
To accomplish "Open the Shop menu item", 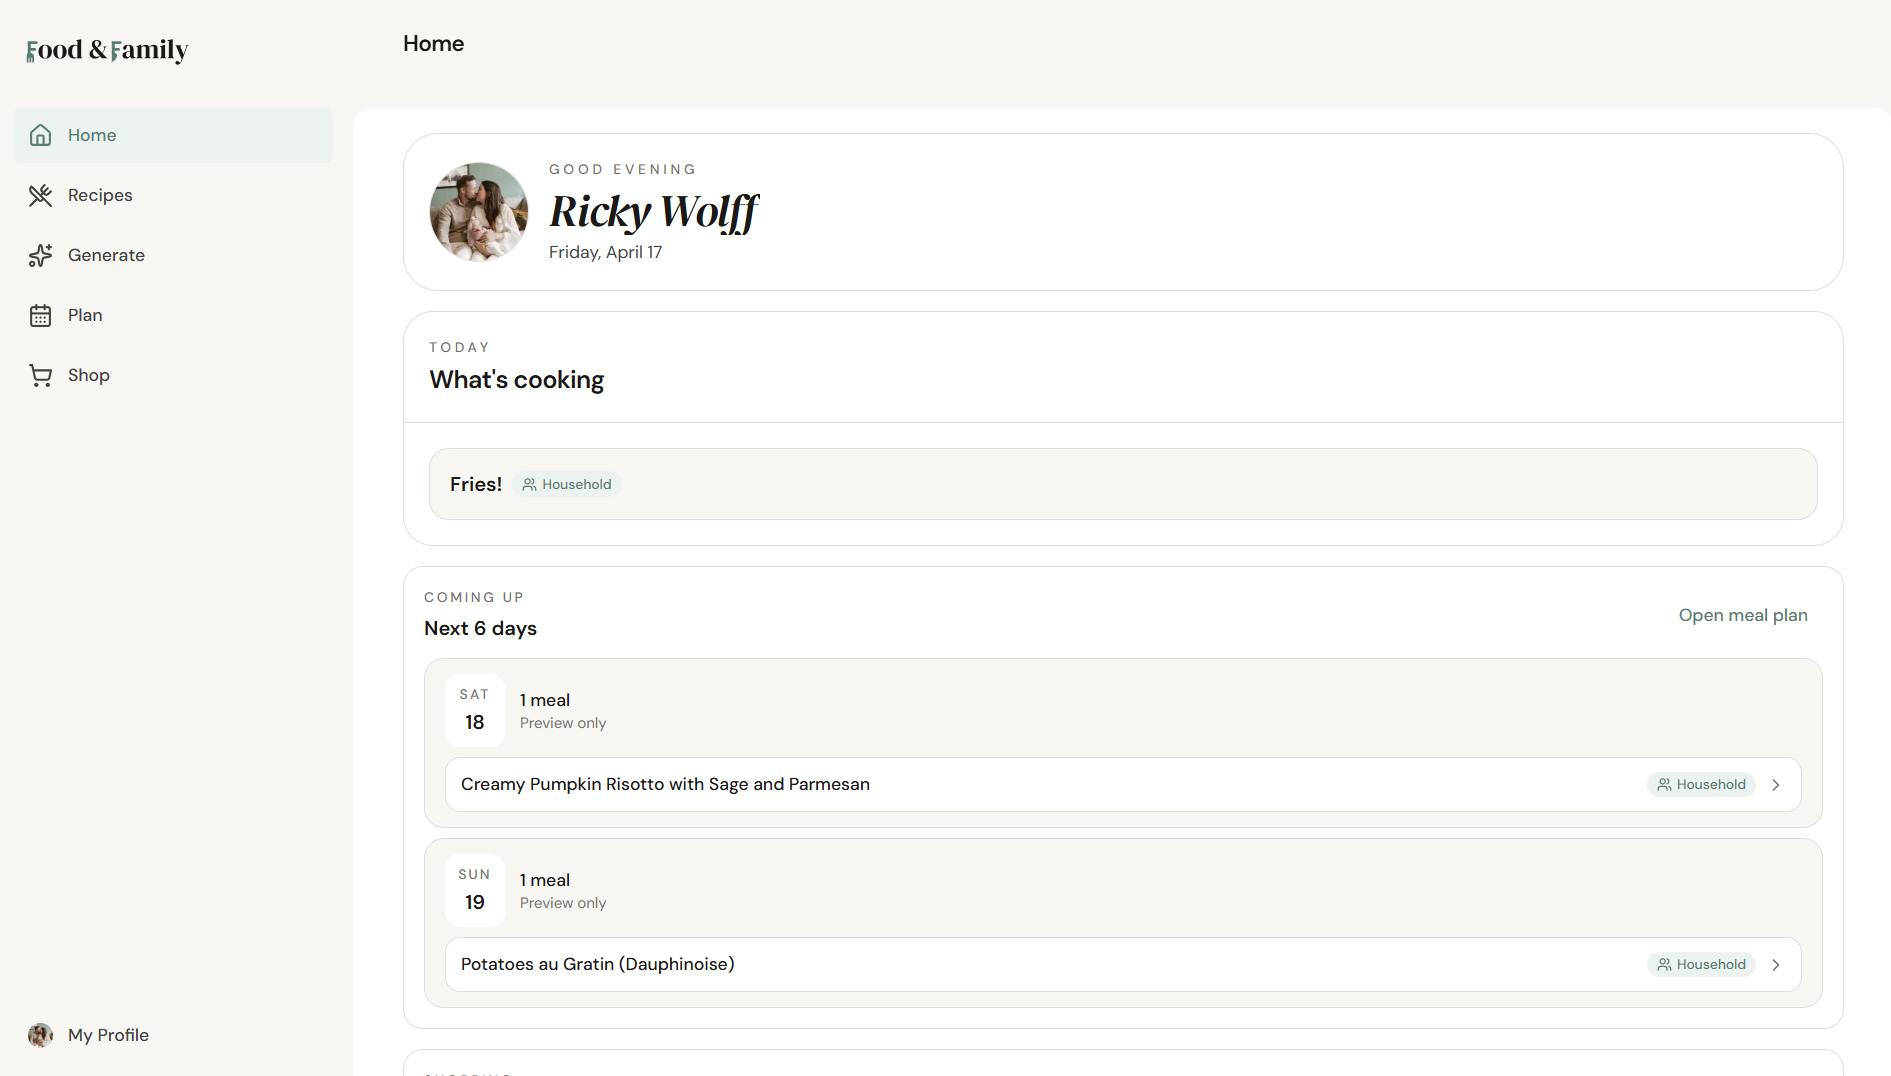I will point(89,375).
